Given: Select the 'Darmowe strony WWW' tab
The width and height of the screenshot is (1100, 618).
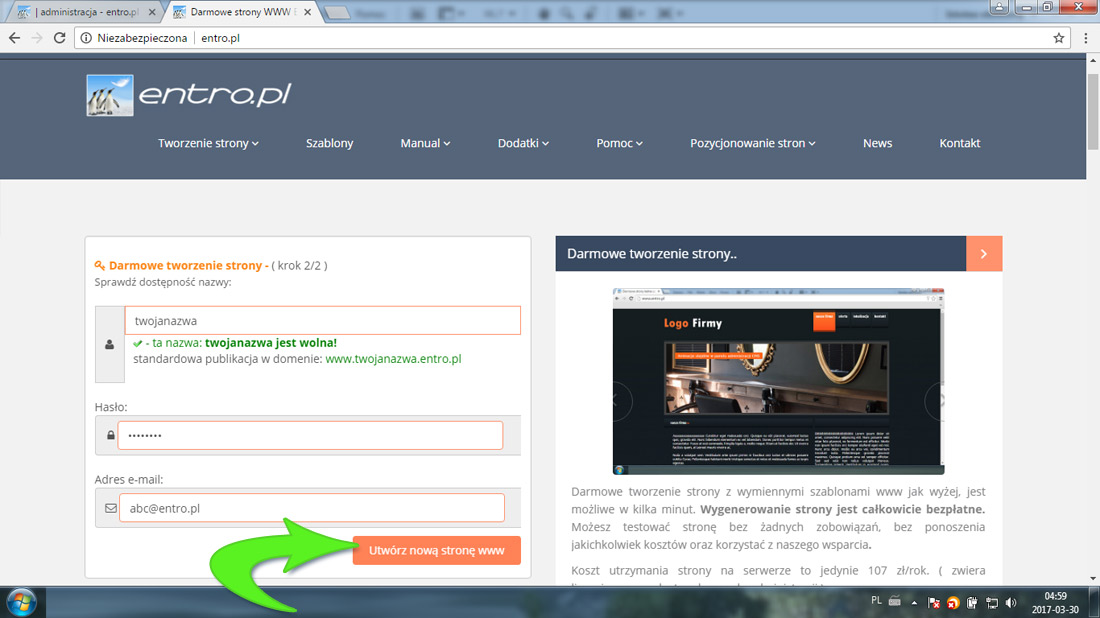Looking at the screenshot, I should pos(242,12).
